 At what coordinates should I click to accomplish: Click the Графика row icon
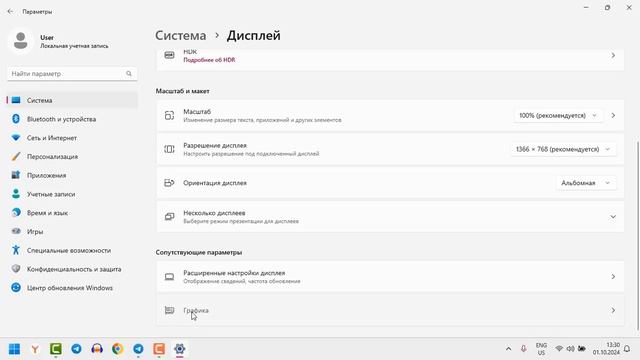point(169,310)
